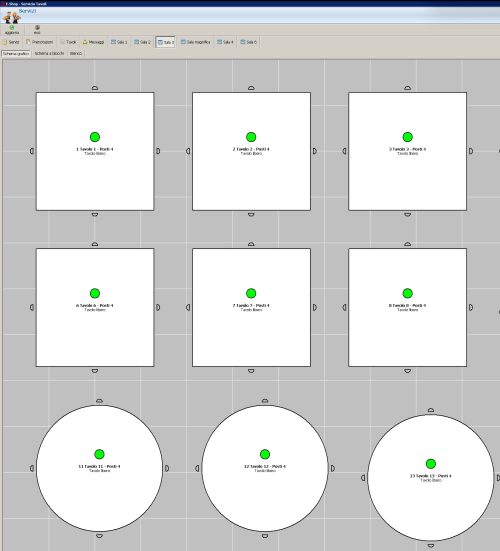Click the green status dot on Tavolo 3
The height and width of the screenshot is (551, 500).
tap(407, 137)
